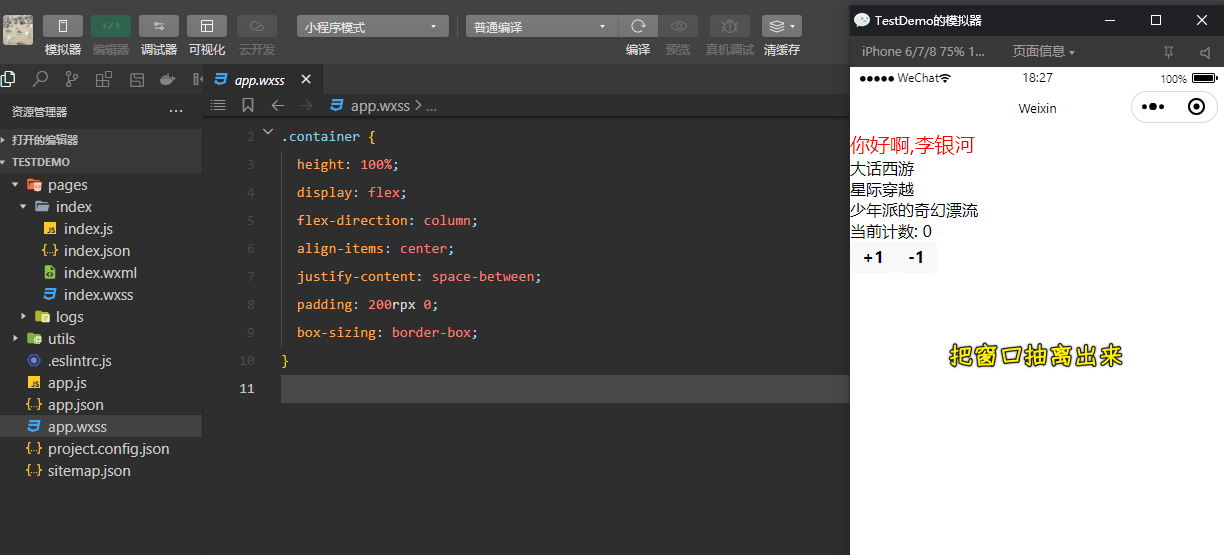1224x555 pixels.
Task: Open the 云开发 cloud development button
Action: click(257, 26)
